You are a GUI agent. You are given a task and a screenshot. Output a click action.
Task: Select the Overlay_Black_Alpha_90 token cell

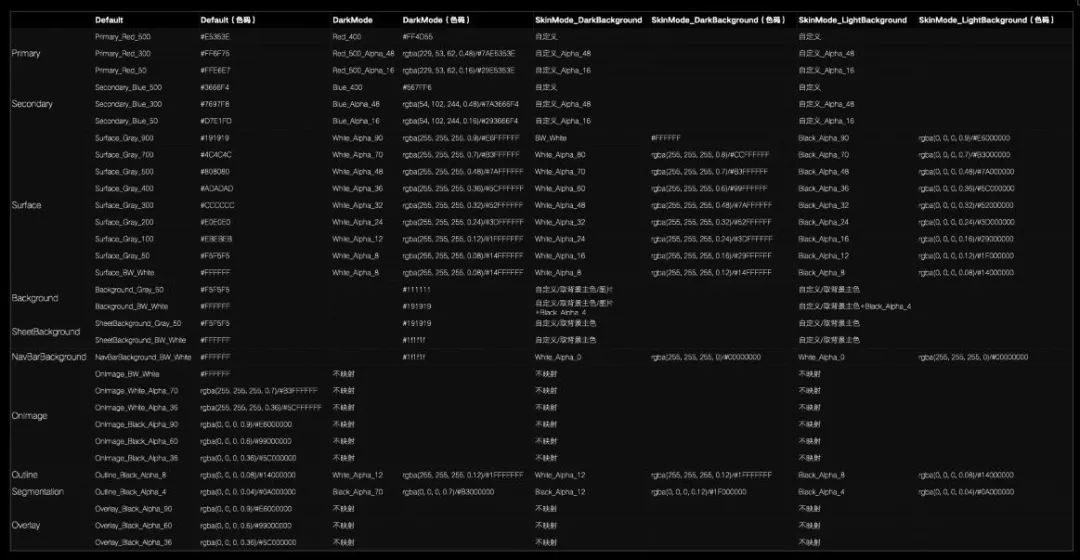133,509
